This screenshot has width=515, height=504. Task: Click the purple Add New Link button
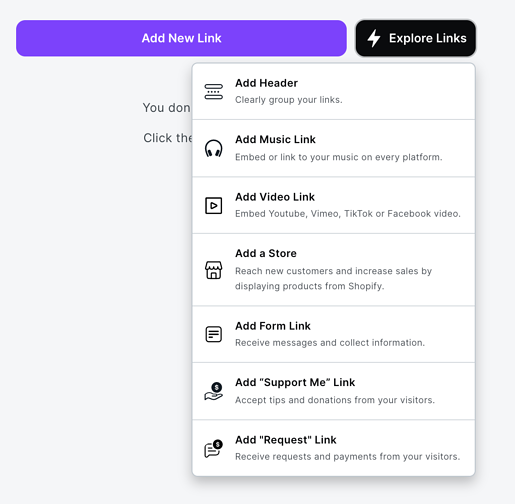pos(181,38)
